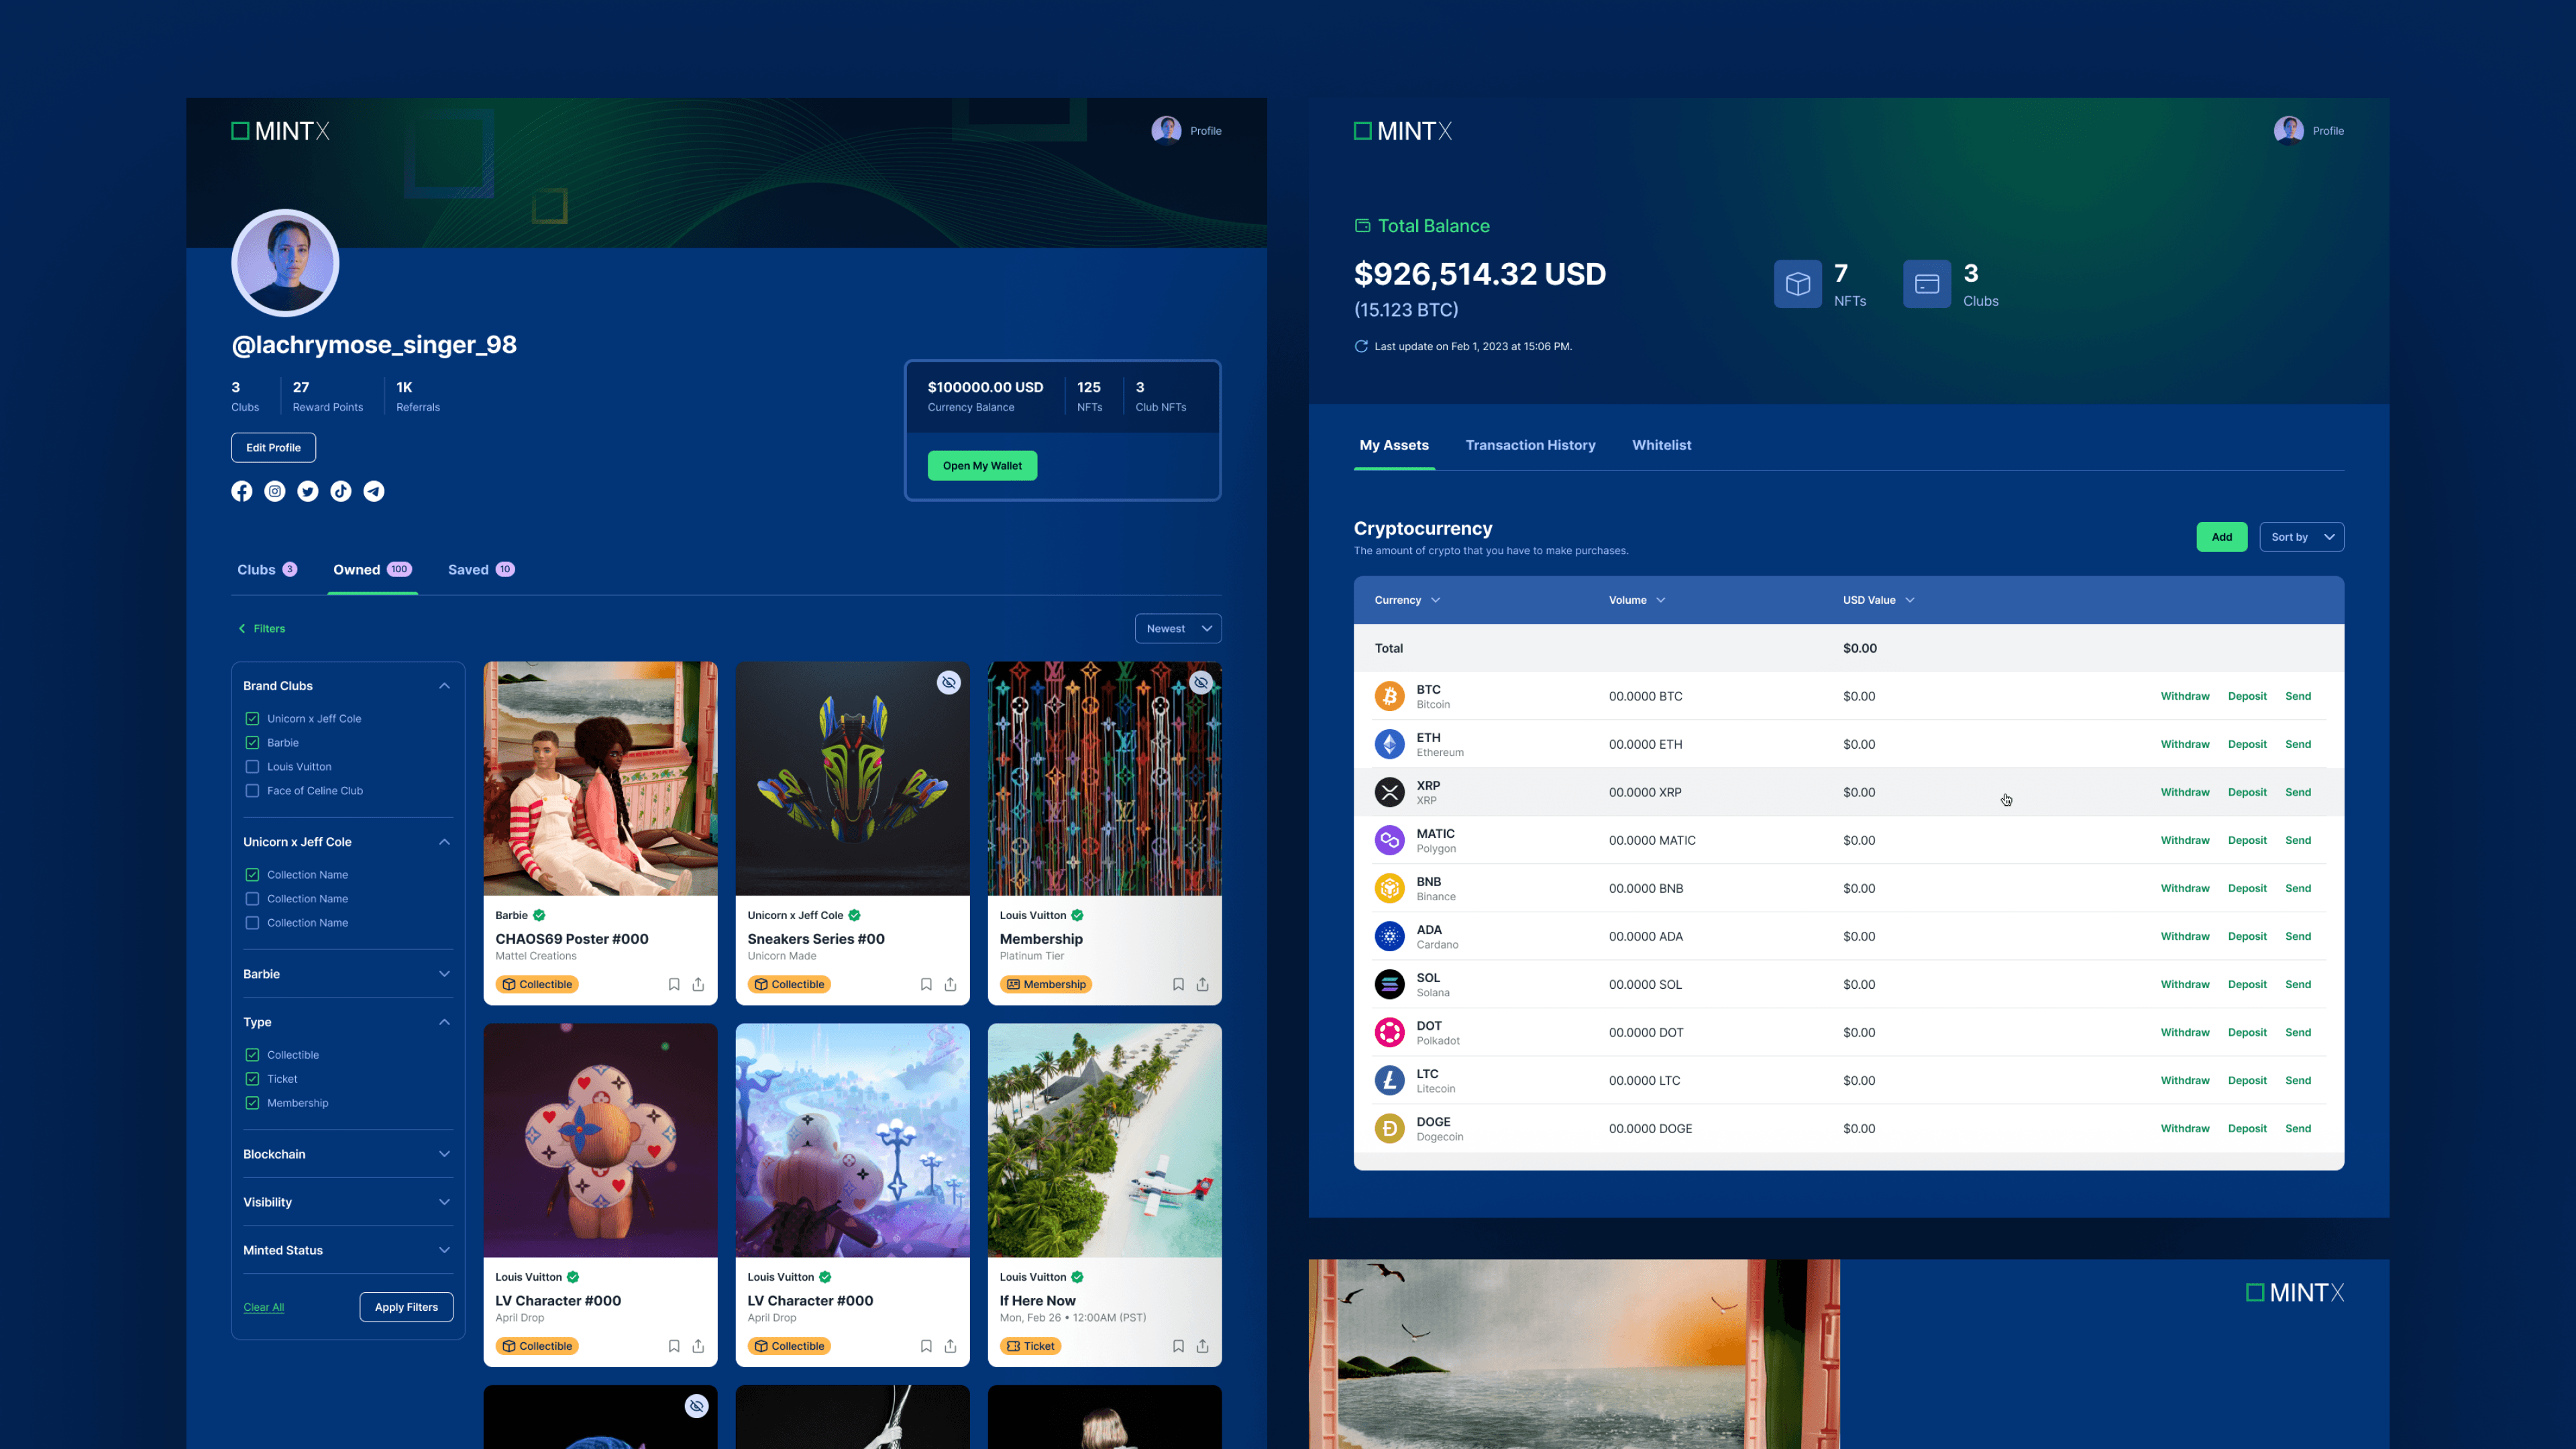This screenshot has width=2576, height=1449.
Task: Open the Newest sort dropdown
Action: coord(1178,628)
